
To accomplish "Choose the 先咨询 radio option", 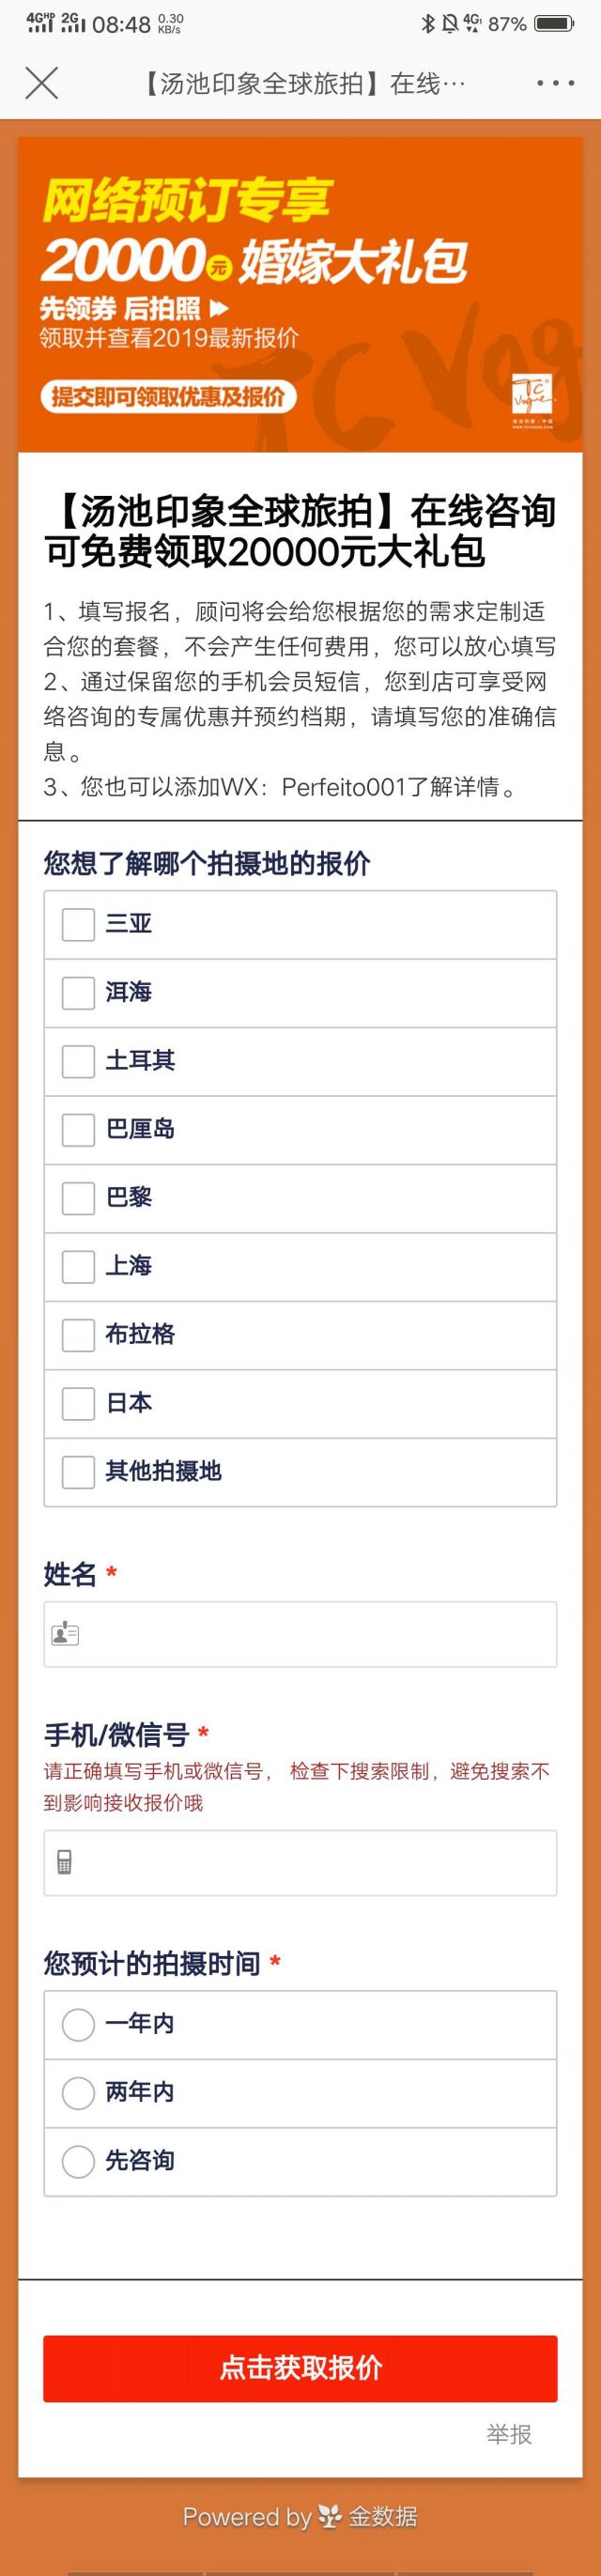I will (x=78, y=2161).
